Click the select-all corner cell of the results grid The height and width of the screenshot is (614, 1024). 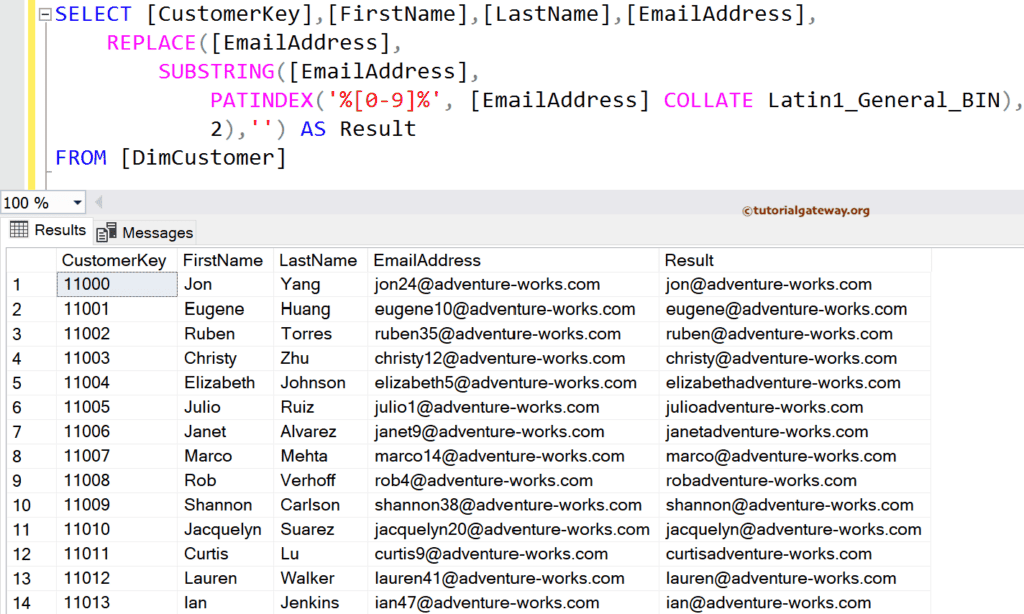(x=32, y=260)
